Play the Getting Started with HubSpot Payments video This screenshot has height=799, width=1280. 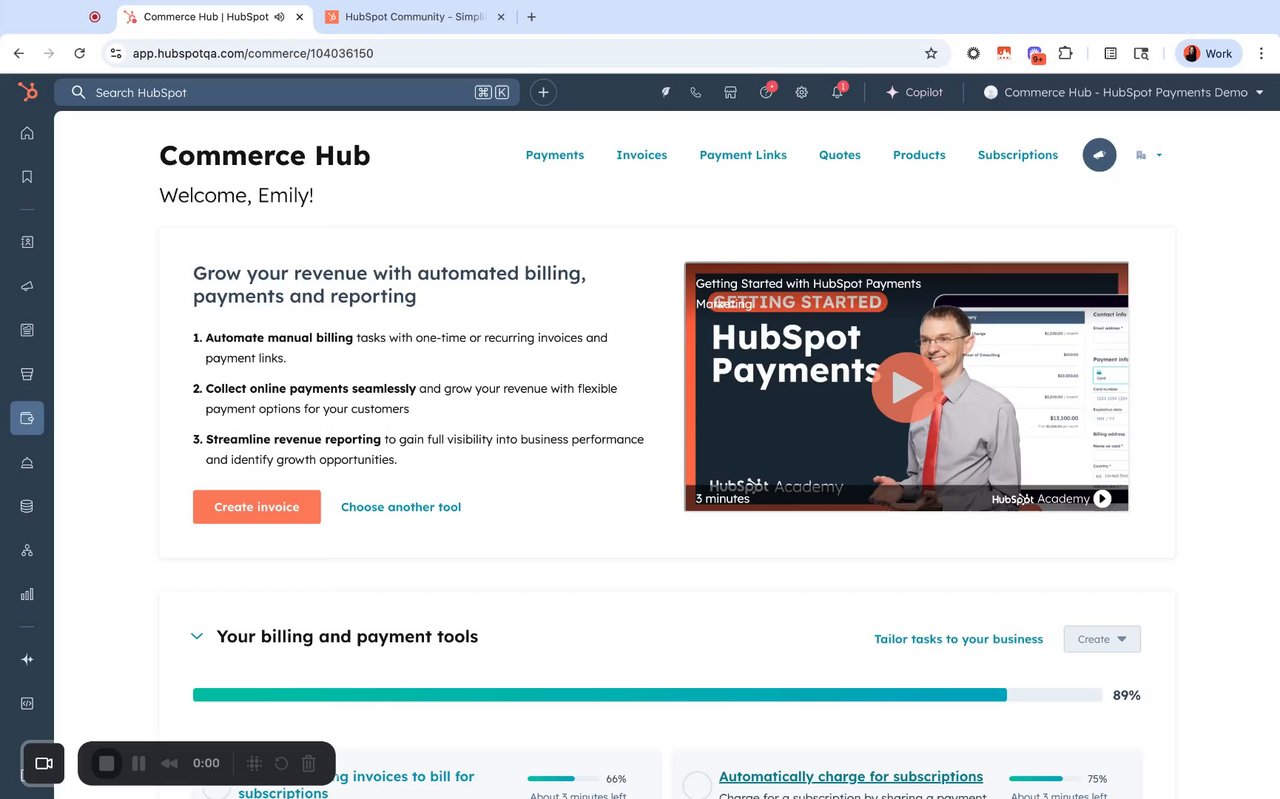pos(906,387)
